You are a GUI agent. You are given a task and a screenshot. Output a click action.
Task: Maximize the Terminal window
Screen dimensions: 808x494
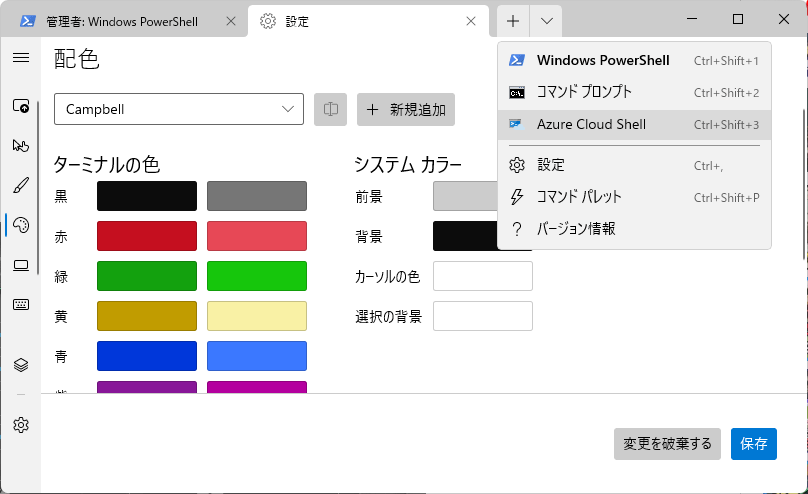pyautogui.click(x=738, y=19)
